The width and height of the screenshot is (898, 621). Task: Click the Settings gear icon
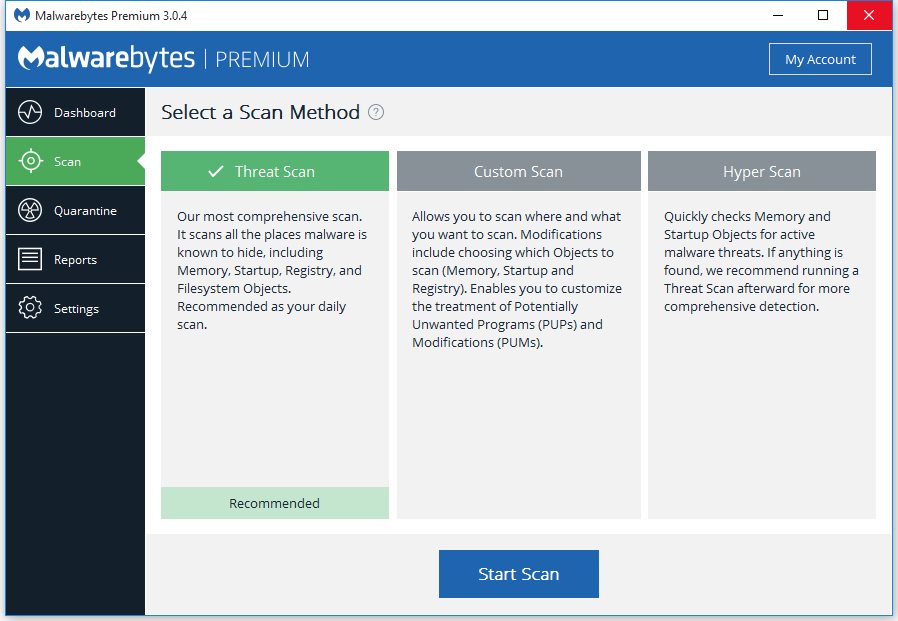30,308
